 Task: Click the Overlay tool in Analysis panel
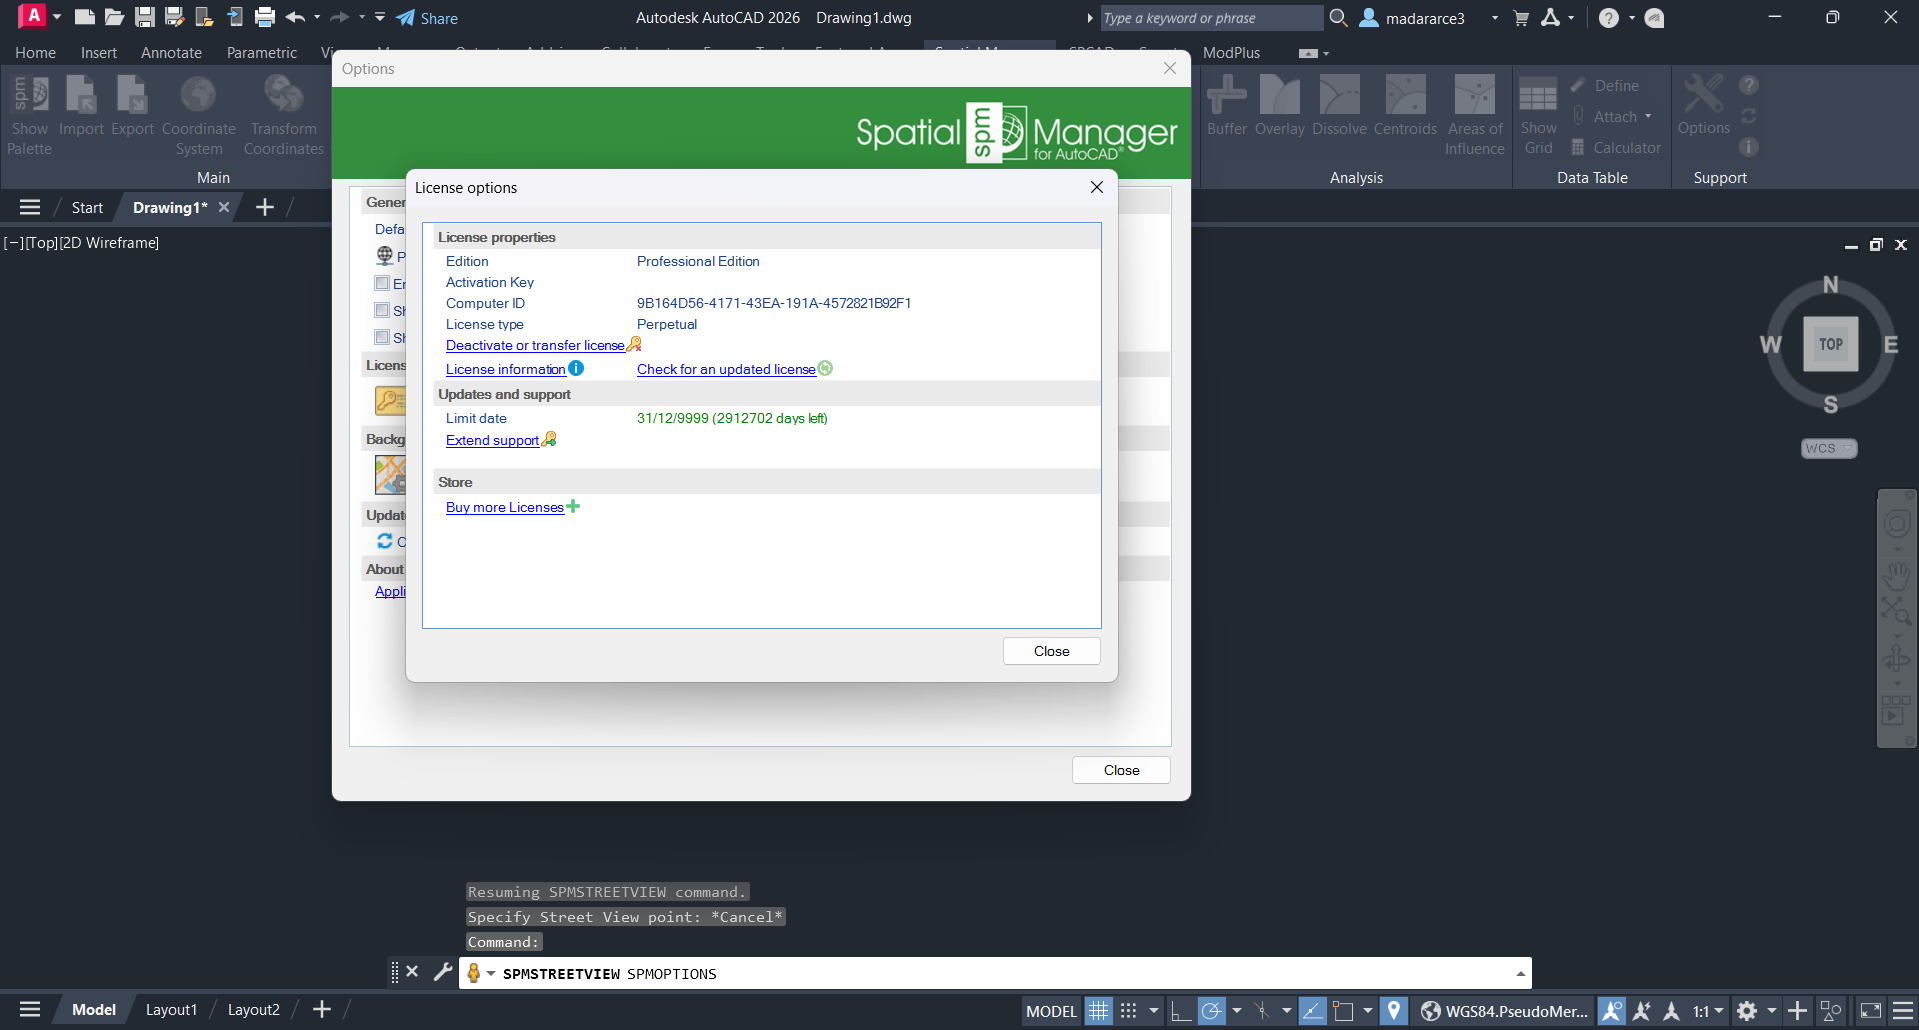pos(1280,105)
